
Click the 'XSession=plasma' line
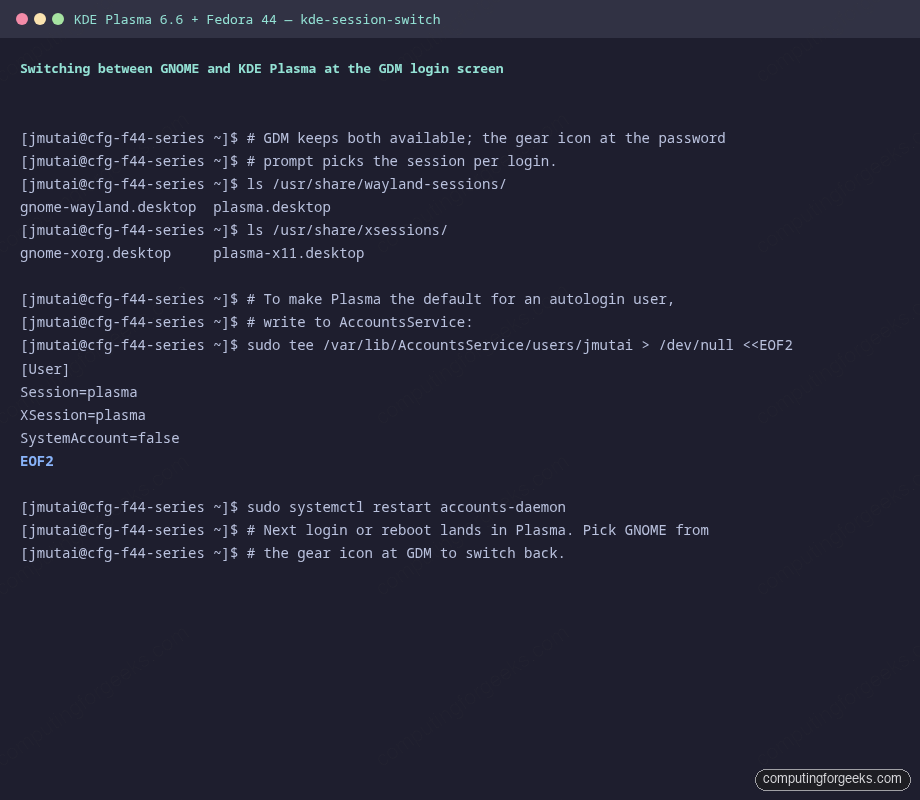tap(83, 415)
